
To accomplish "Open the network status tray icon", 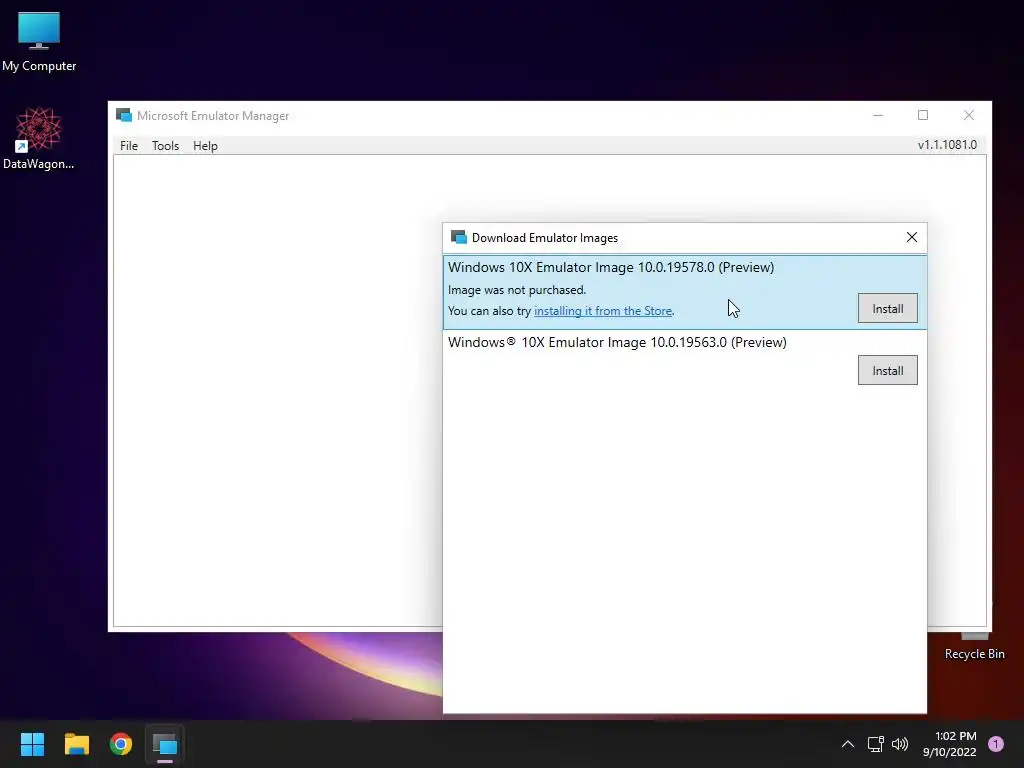I will click(x=875, y=744).
